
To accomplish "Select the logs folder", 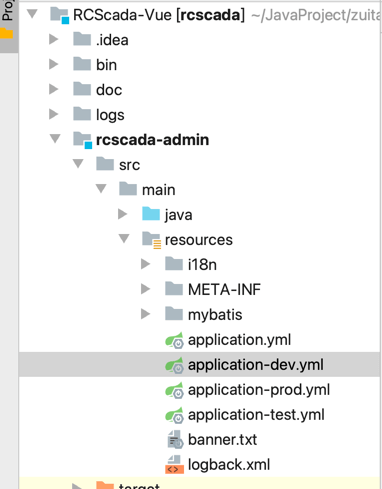I will tap(110, 115).
